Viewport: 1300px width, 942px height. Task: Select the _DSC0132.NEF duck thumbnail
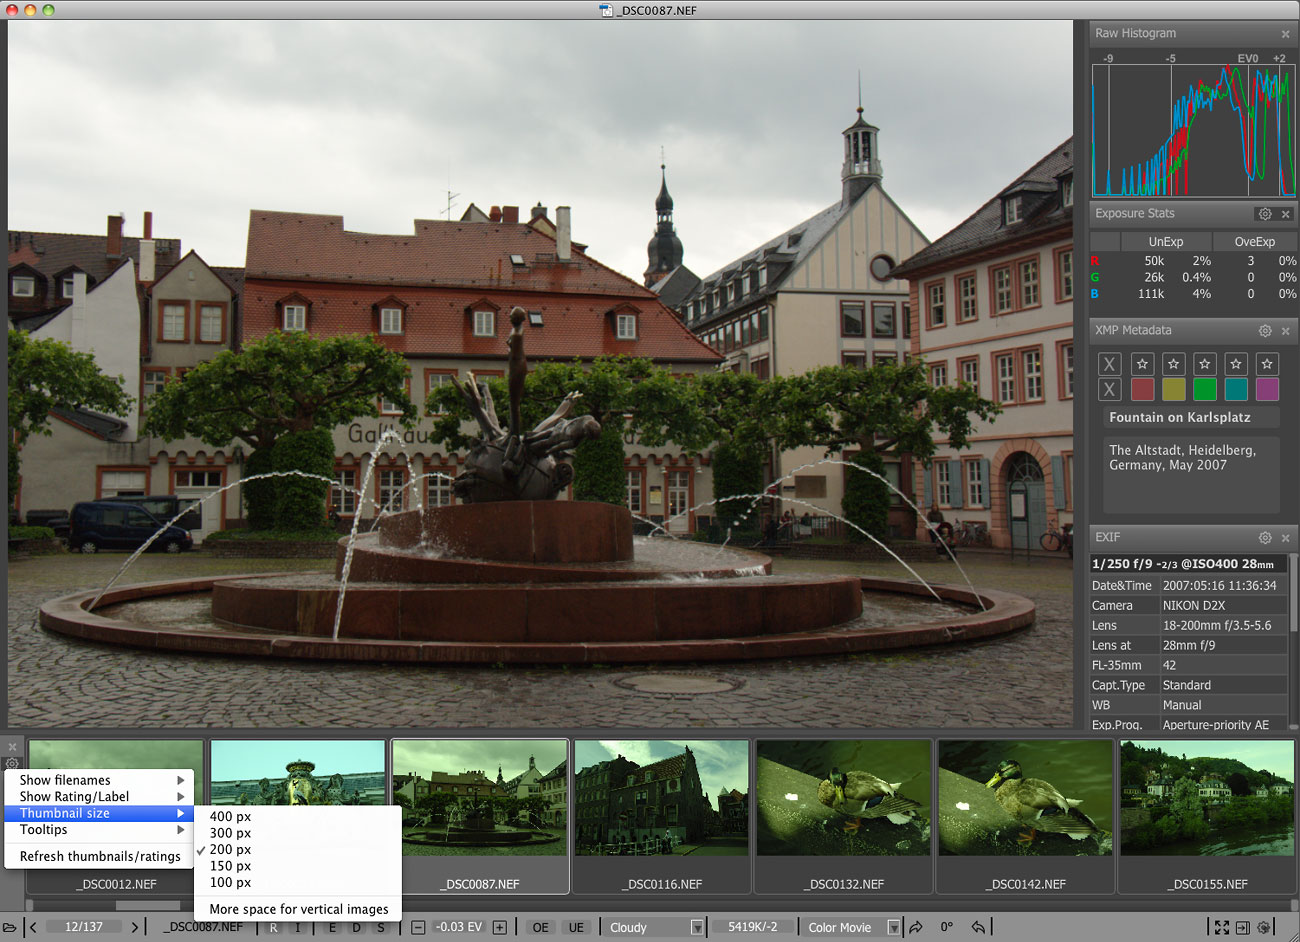coord(843,798)
